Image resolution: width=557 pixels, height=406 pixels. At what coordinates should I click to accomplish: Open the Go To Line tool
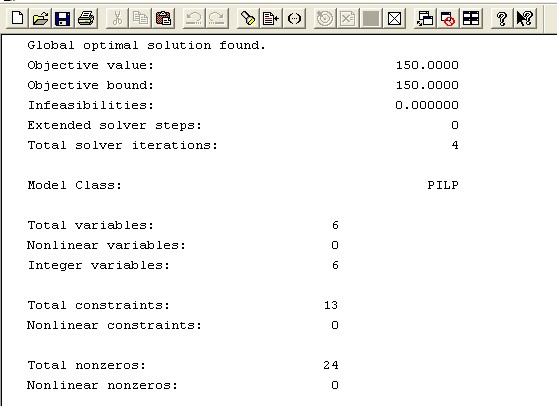click(x=271, y=18)
